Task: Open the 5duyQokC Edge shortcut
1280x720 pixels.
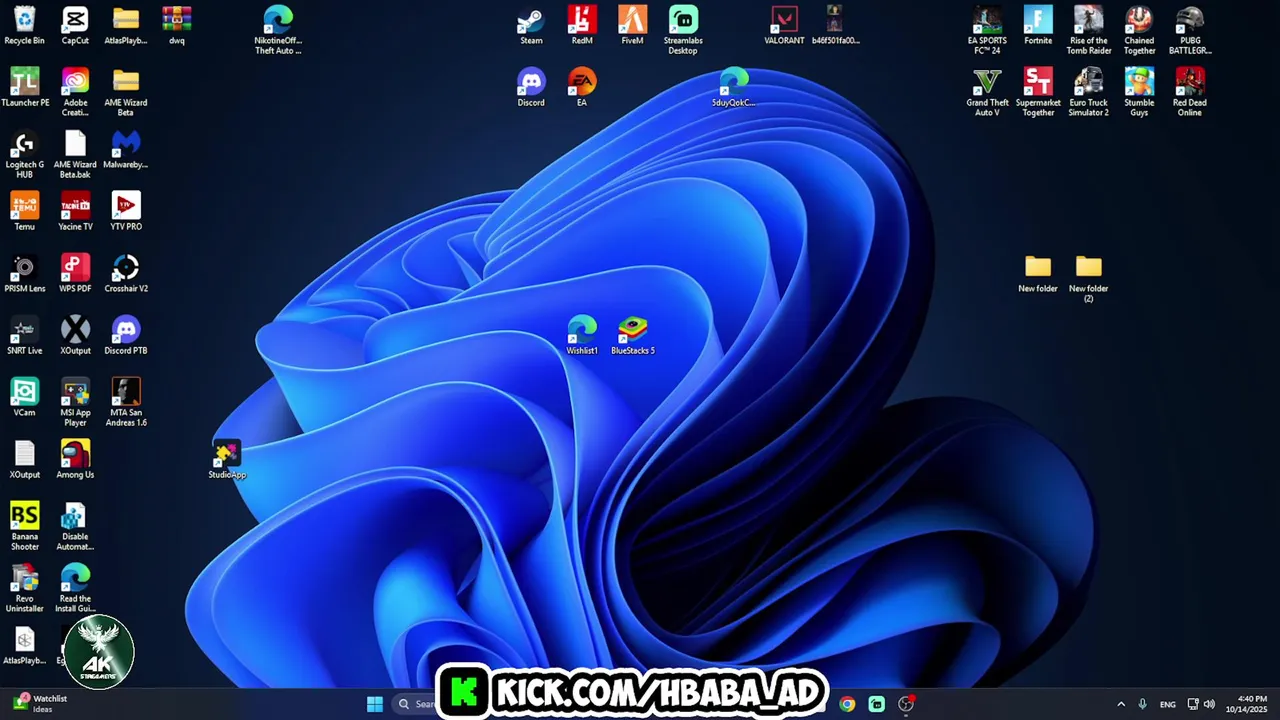Action: tap(733, 88)
